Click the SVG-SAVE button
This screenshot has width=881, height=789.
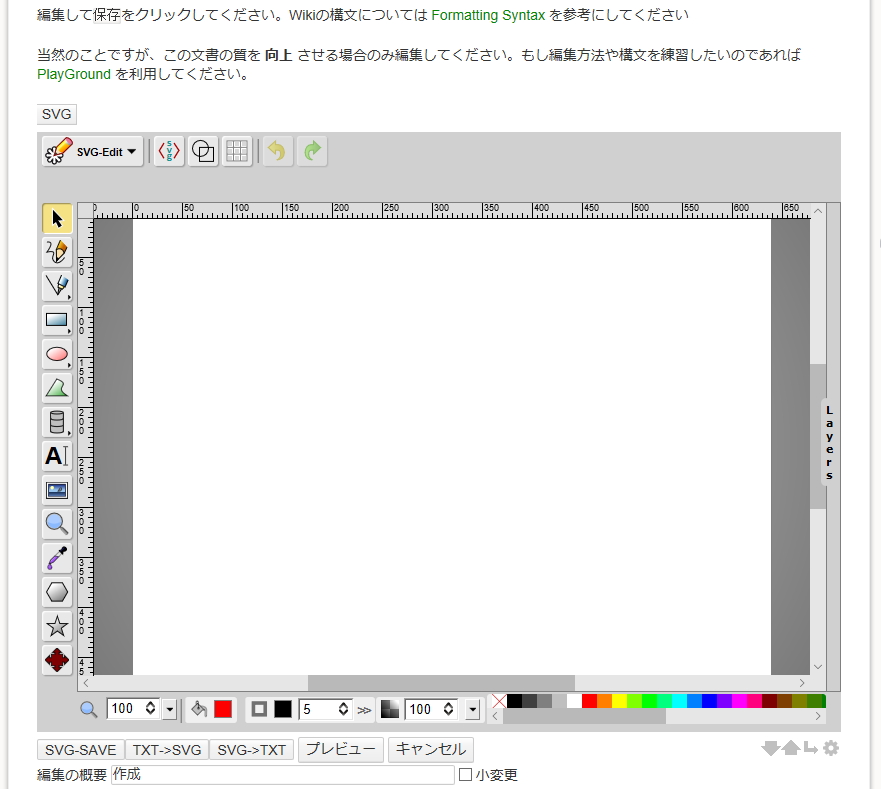pyautogui.click(x=81, y=750)
